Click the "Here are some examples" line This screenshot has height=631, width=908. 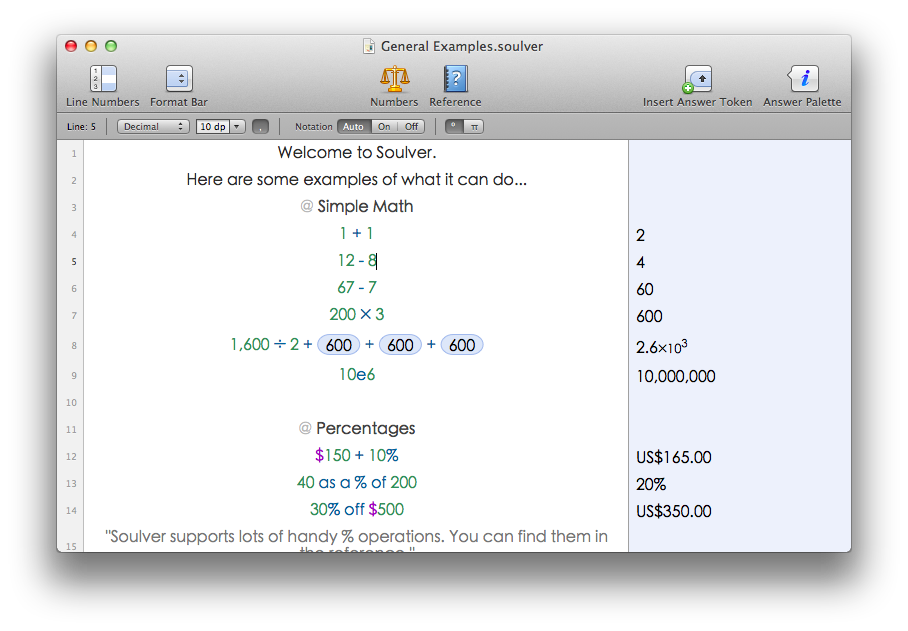point(357,179)
